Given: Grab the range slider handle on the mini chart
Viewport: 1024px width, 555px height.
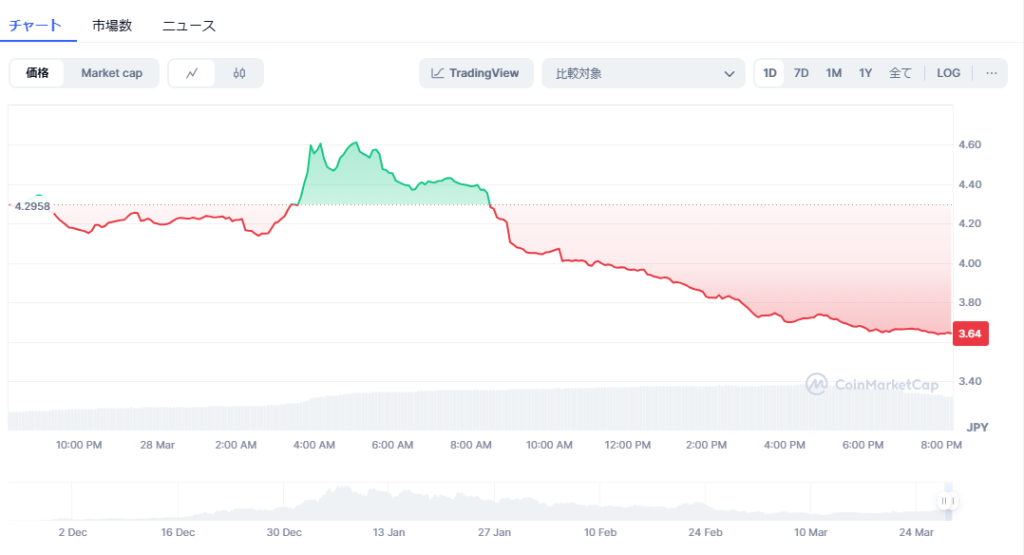Looking at the screenshot, I should (945, 501).
